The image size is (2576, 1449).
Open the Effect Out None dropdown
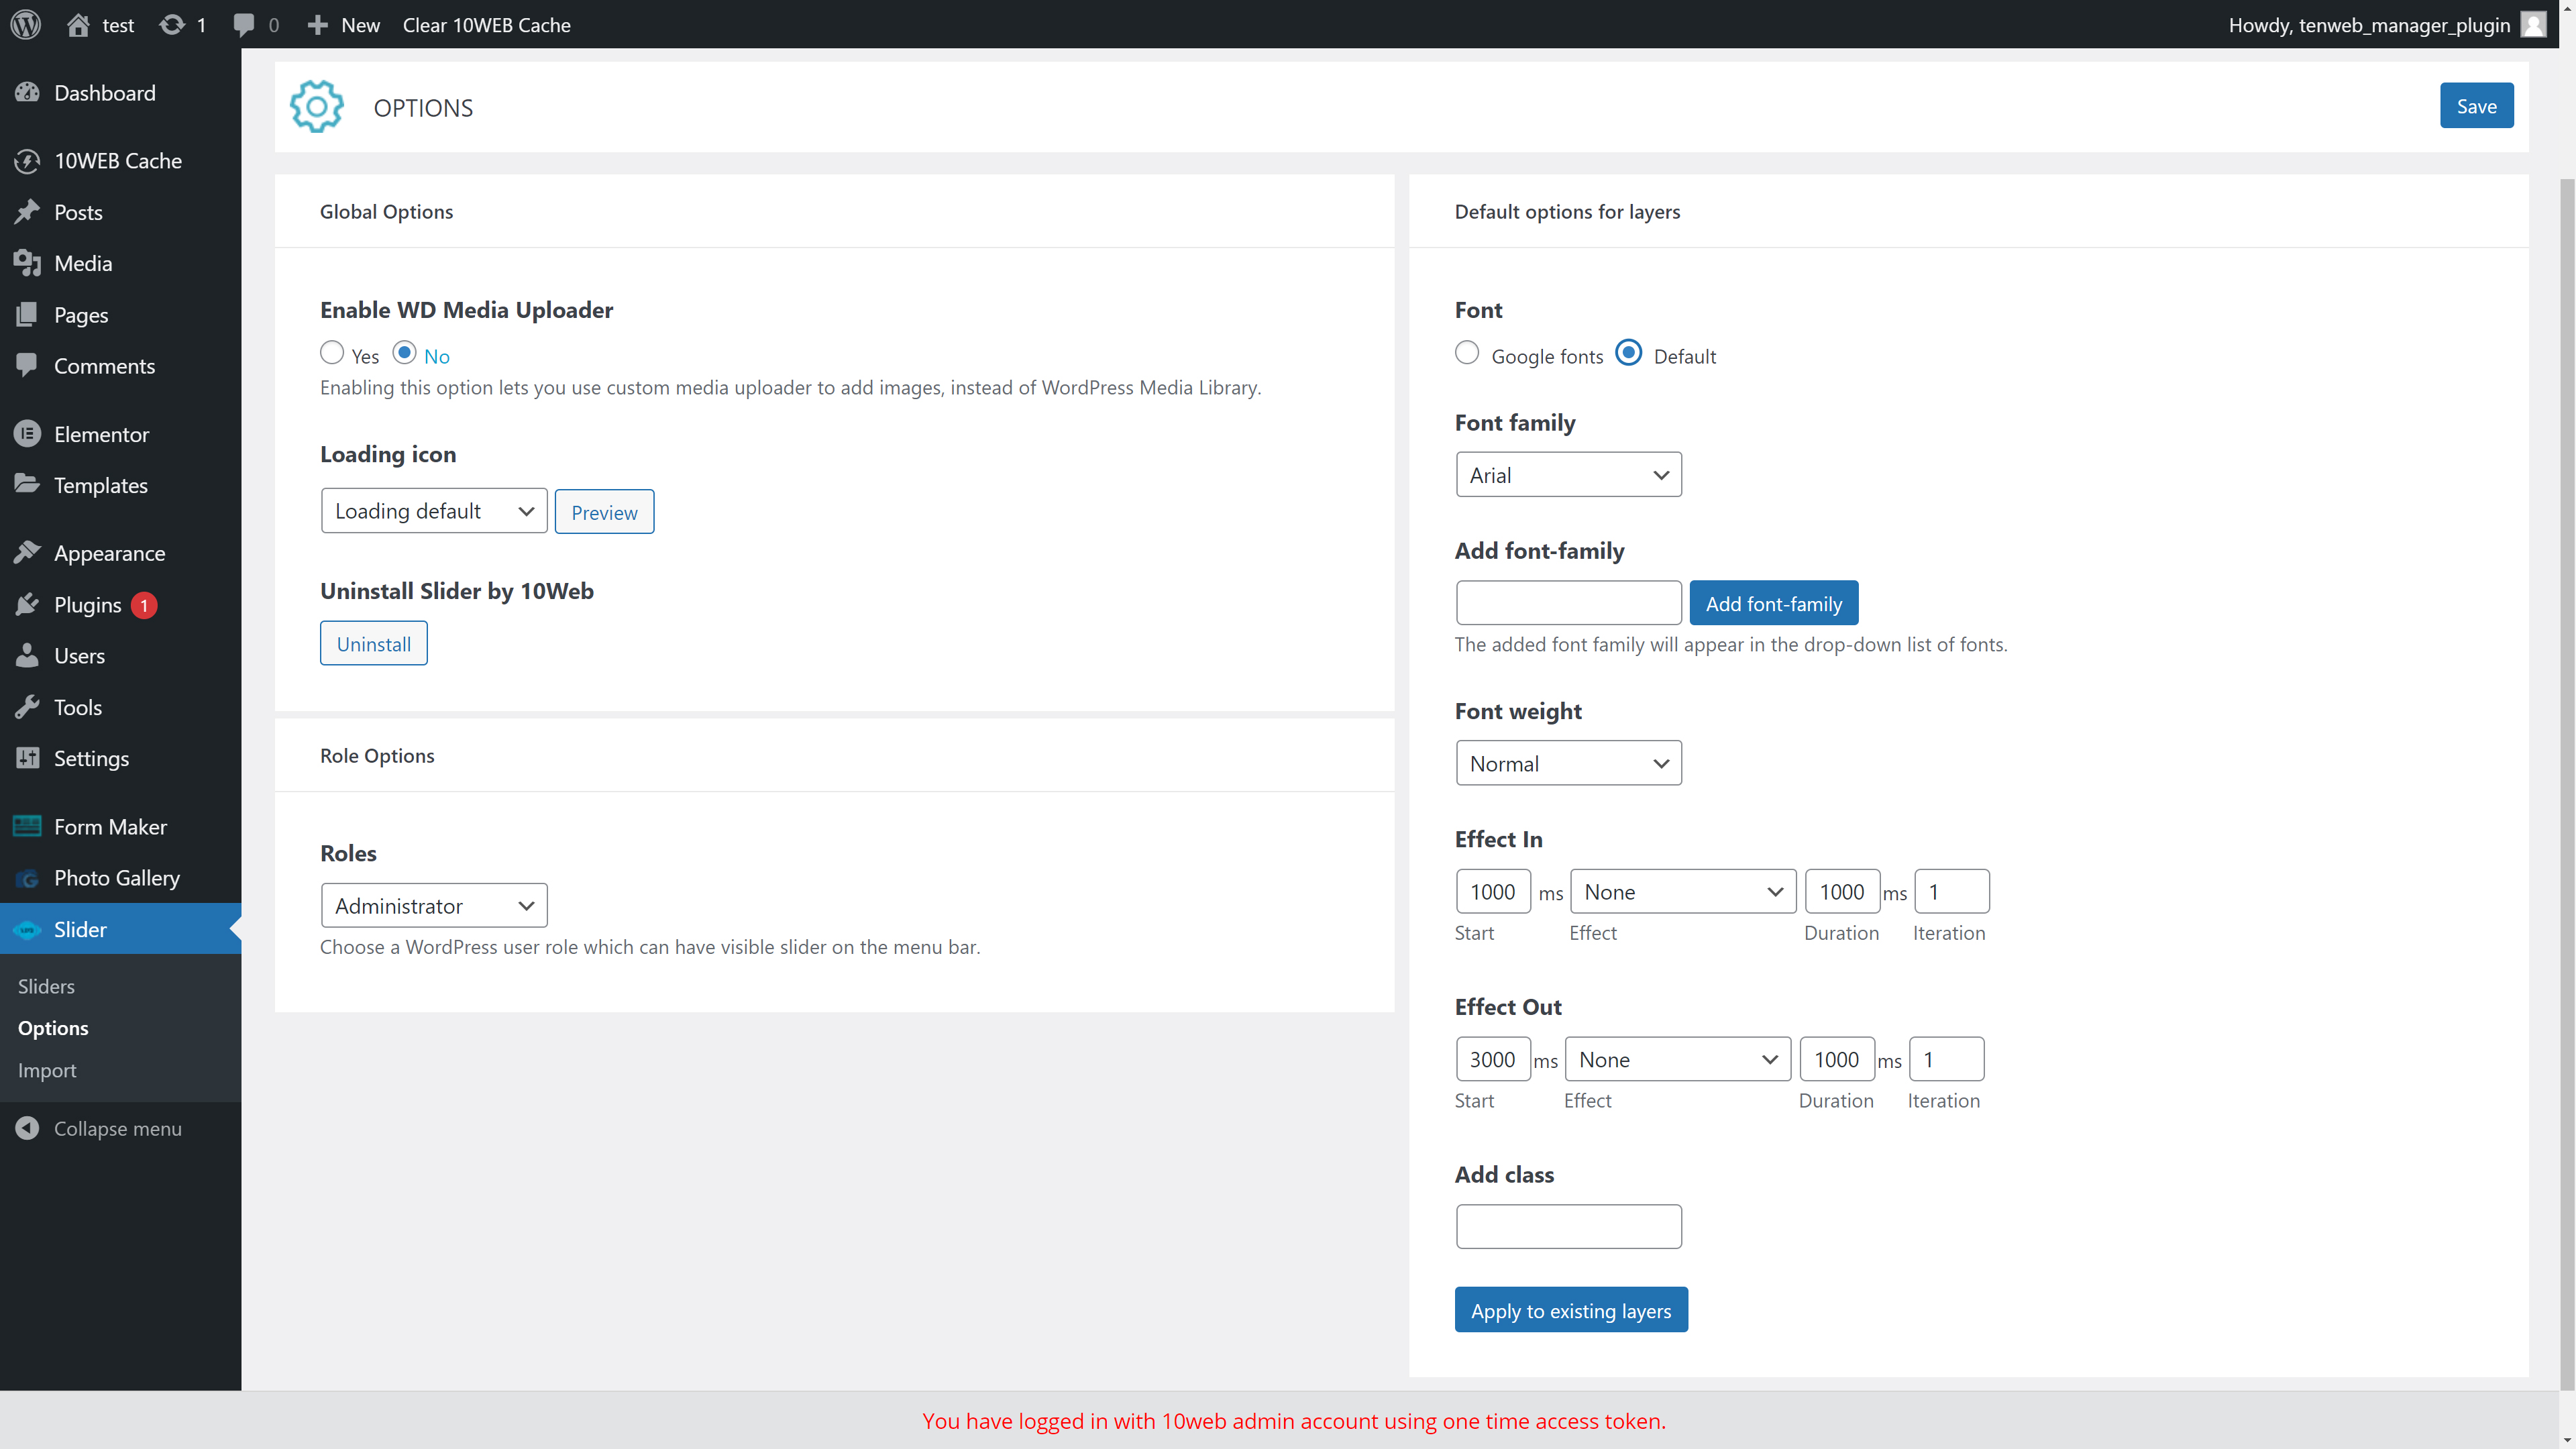click(1678, 1058)
